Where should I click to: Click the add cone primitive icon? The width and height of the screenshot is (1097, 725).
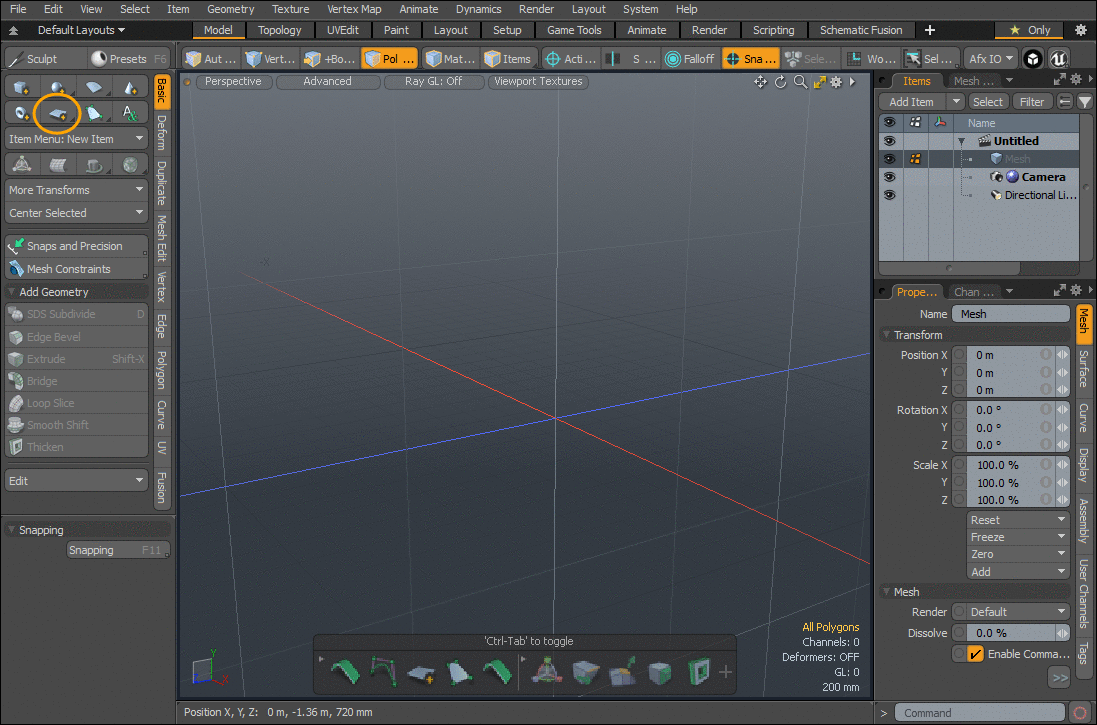(130, 88)
